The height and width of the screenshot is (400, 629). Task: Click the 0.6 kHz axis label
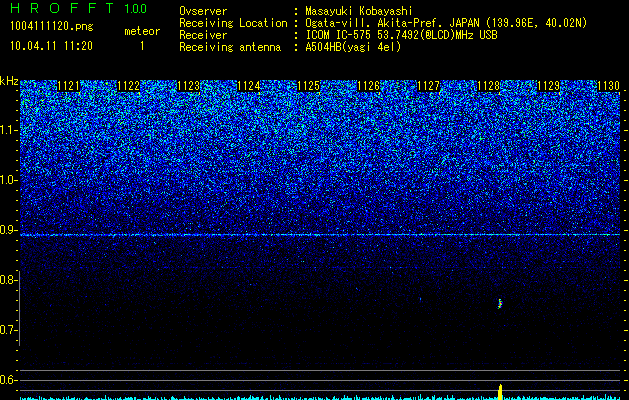(x=8, y=380)
